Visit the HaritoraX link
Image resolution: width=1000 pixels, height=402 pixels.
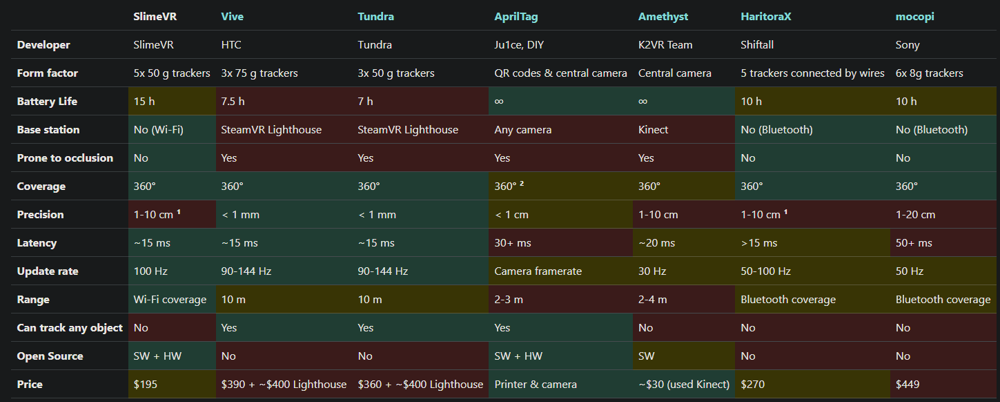coord(769,17)
